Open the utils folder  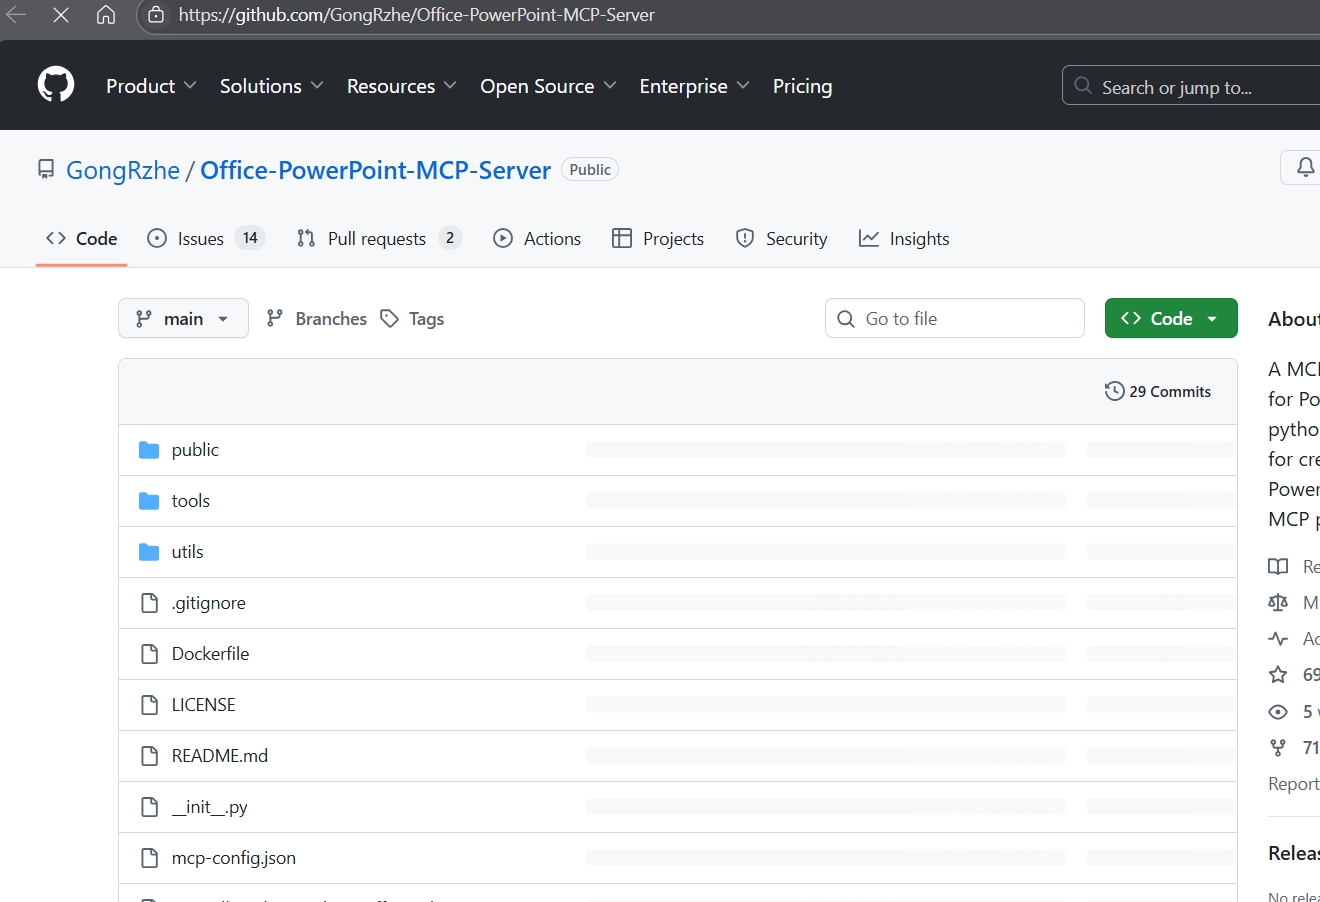coord(187,552)
